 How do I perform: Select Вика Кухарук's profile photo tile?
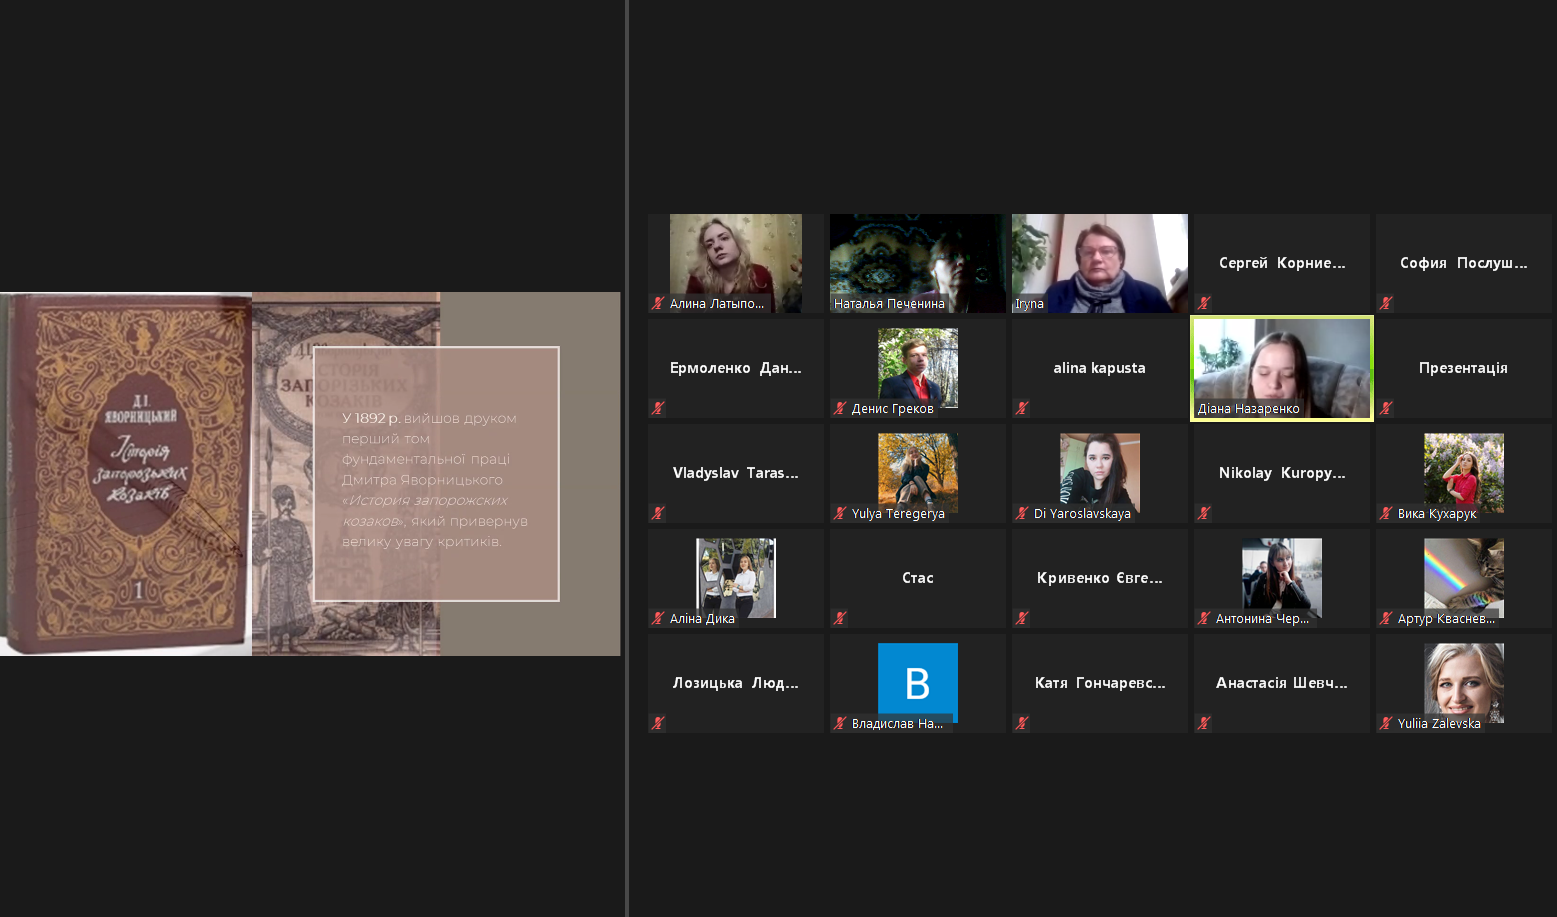(1463, 471)
